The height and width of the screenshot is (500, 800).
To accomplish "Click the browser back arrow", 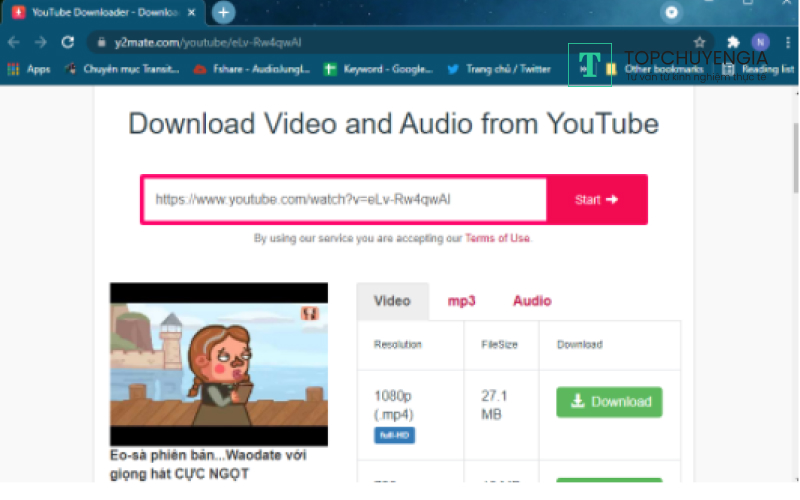I will click(x=13, y=42).
